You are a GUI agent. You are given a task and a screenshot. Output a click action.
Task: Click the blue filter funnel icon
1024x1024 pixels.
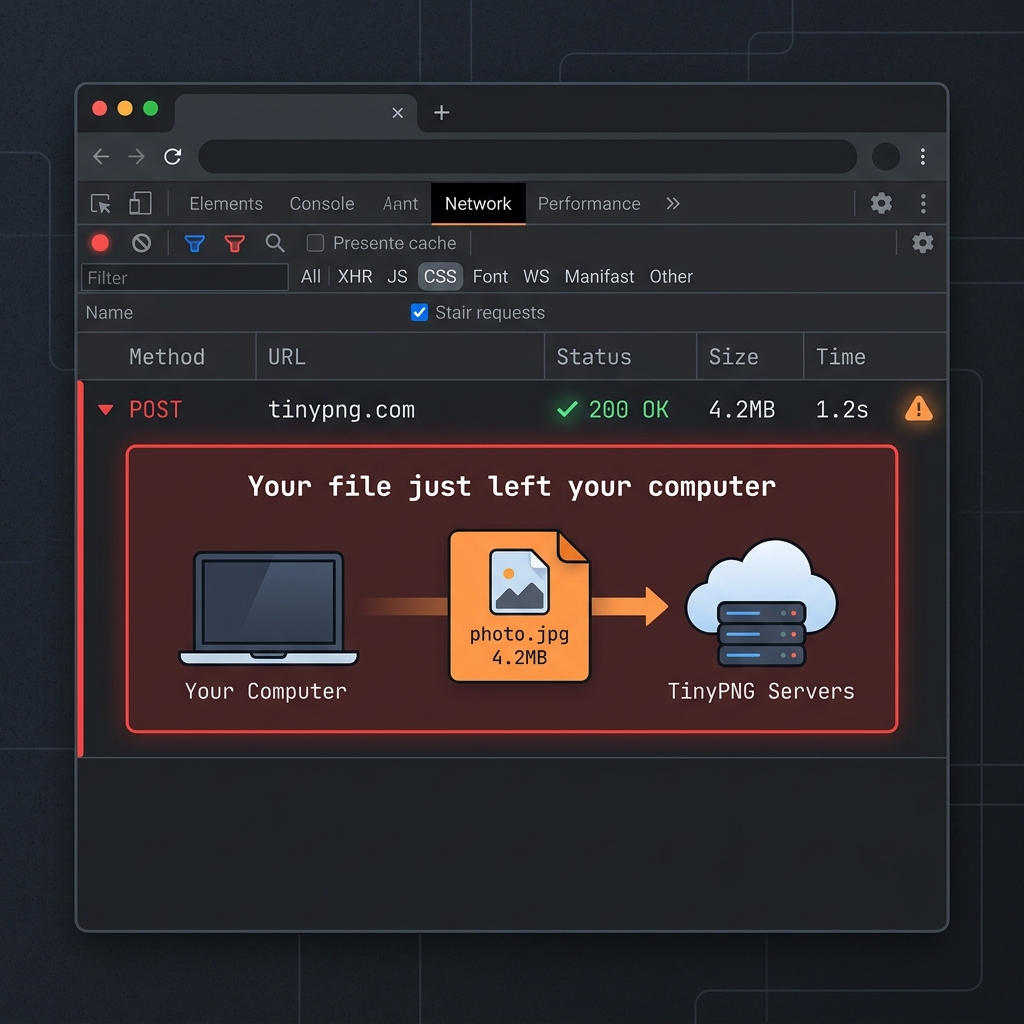pos(195,244)
